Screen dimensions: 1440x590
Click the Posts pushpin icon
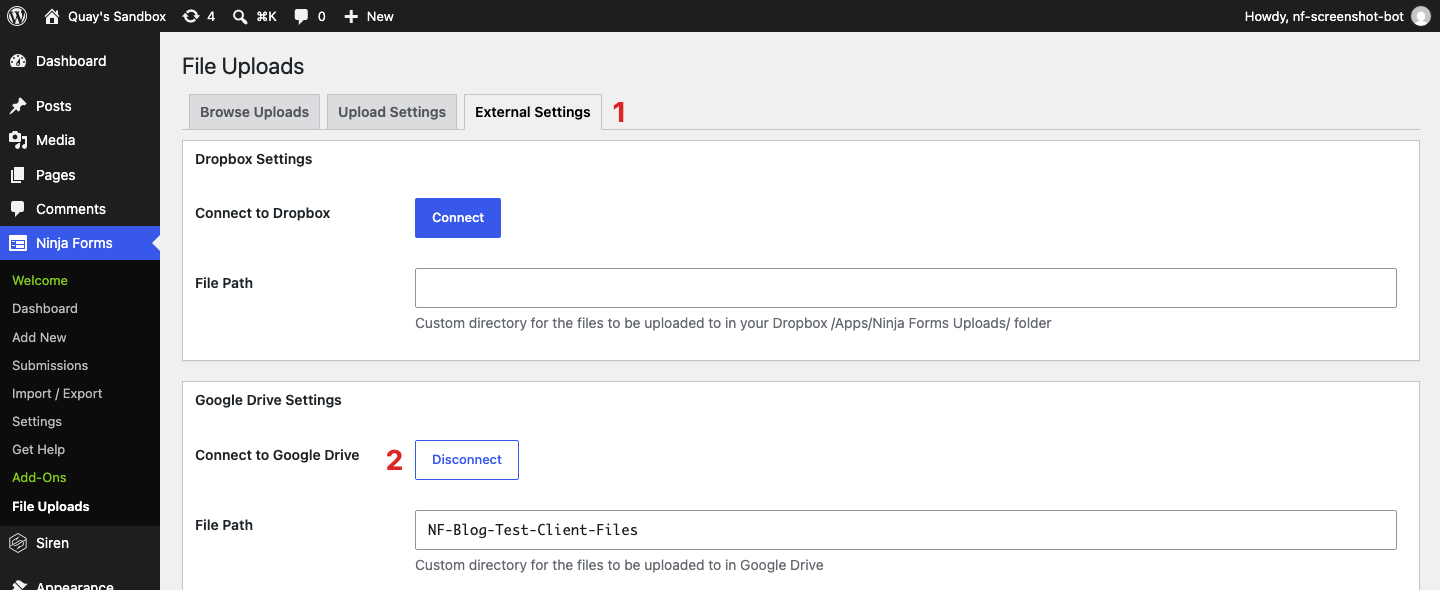(18, 106)
